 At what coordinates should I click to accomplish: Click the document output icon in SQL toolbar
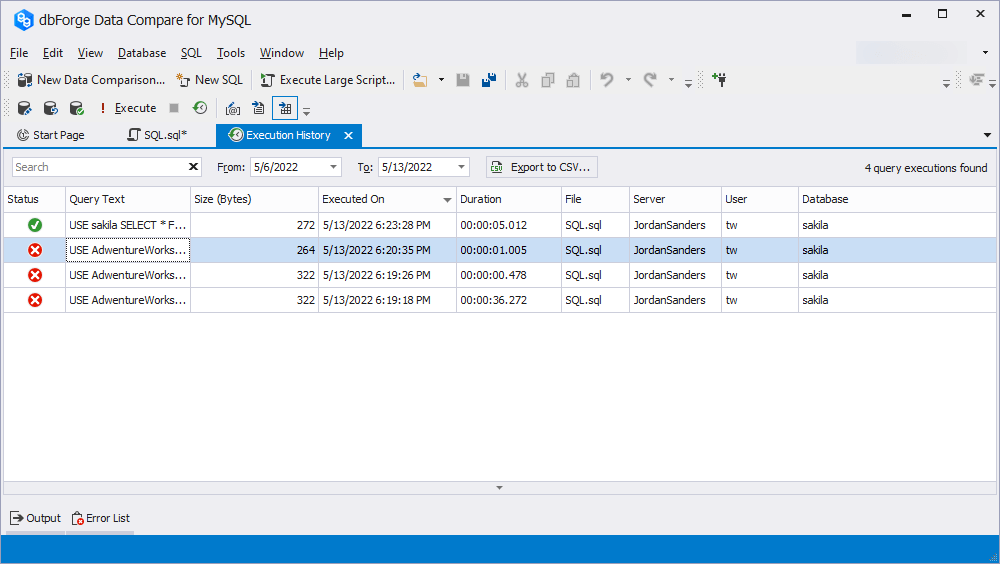(258, 108)
